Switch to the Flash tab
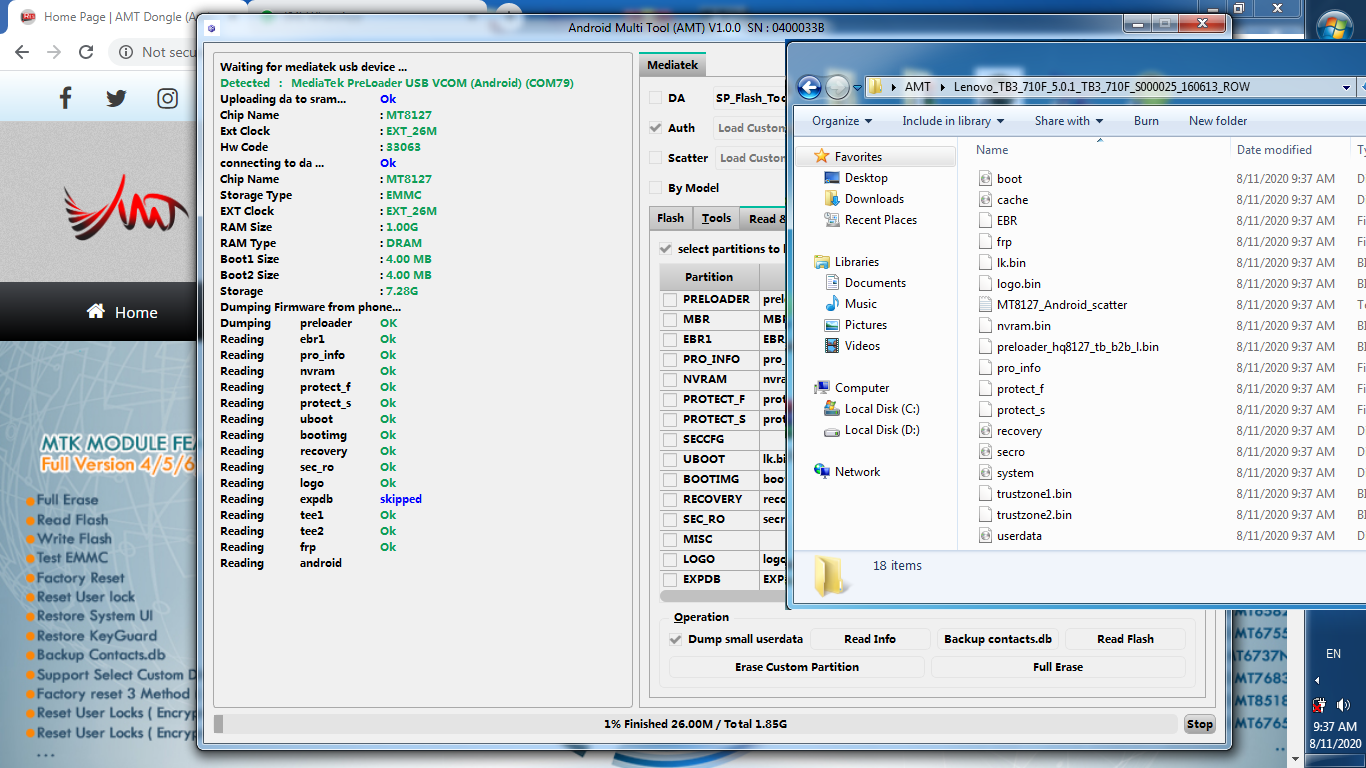The width and height of the screenshot is (1366, 768). pyautogui.click(x=671, y=218)
